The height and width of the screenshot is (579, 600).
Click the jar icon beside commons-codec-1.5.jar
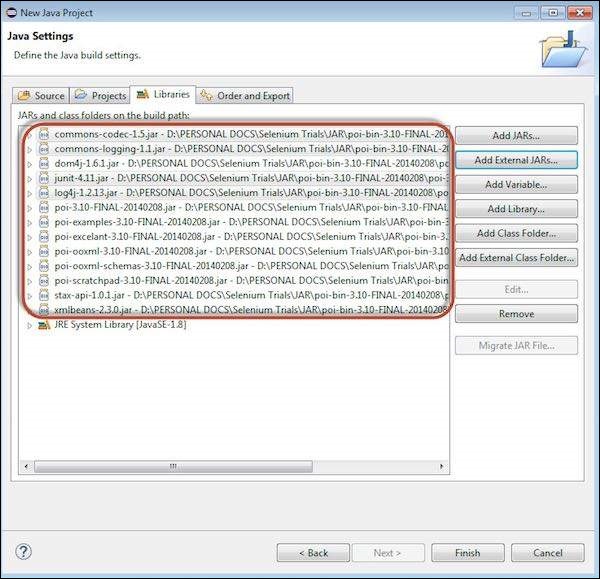click(x=44, y=134)
